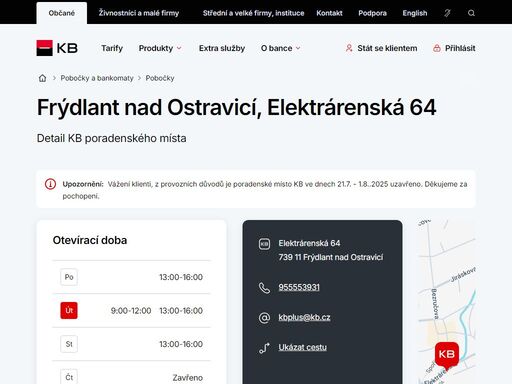Switch language to English
The image size is (512, 384).
[415, 13]
